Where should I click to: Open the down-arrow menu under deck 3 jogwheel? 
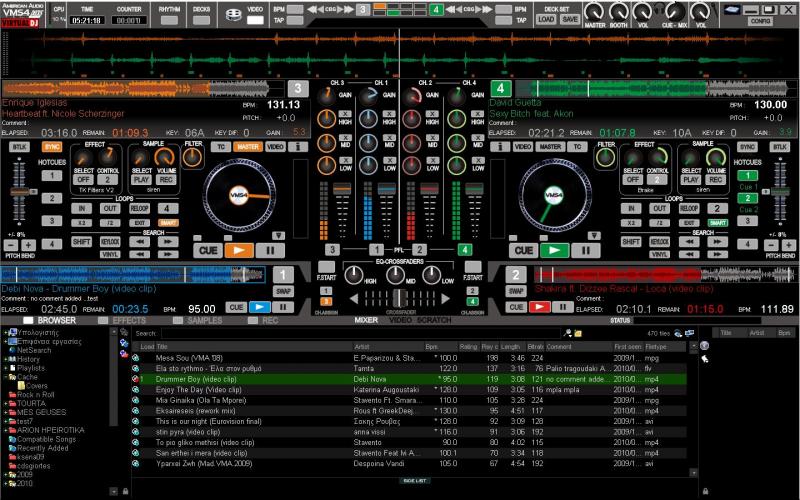(279, 236)
